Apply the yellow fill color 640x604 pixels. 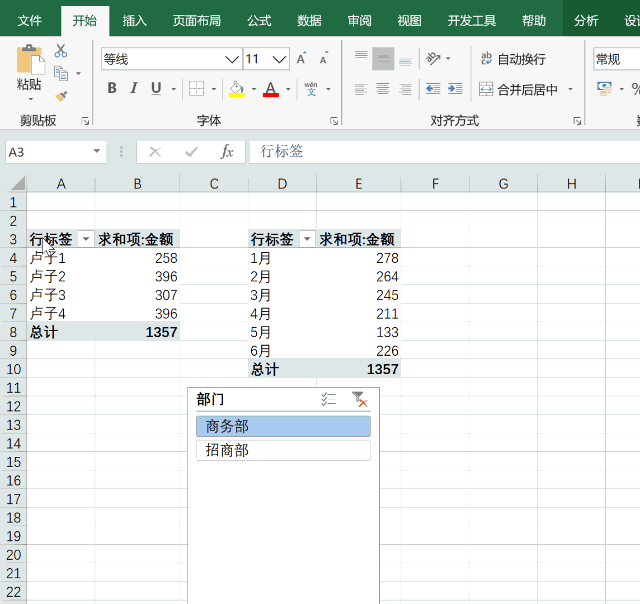[x=236, y=89]
